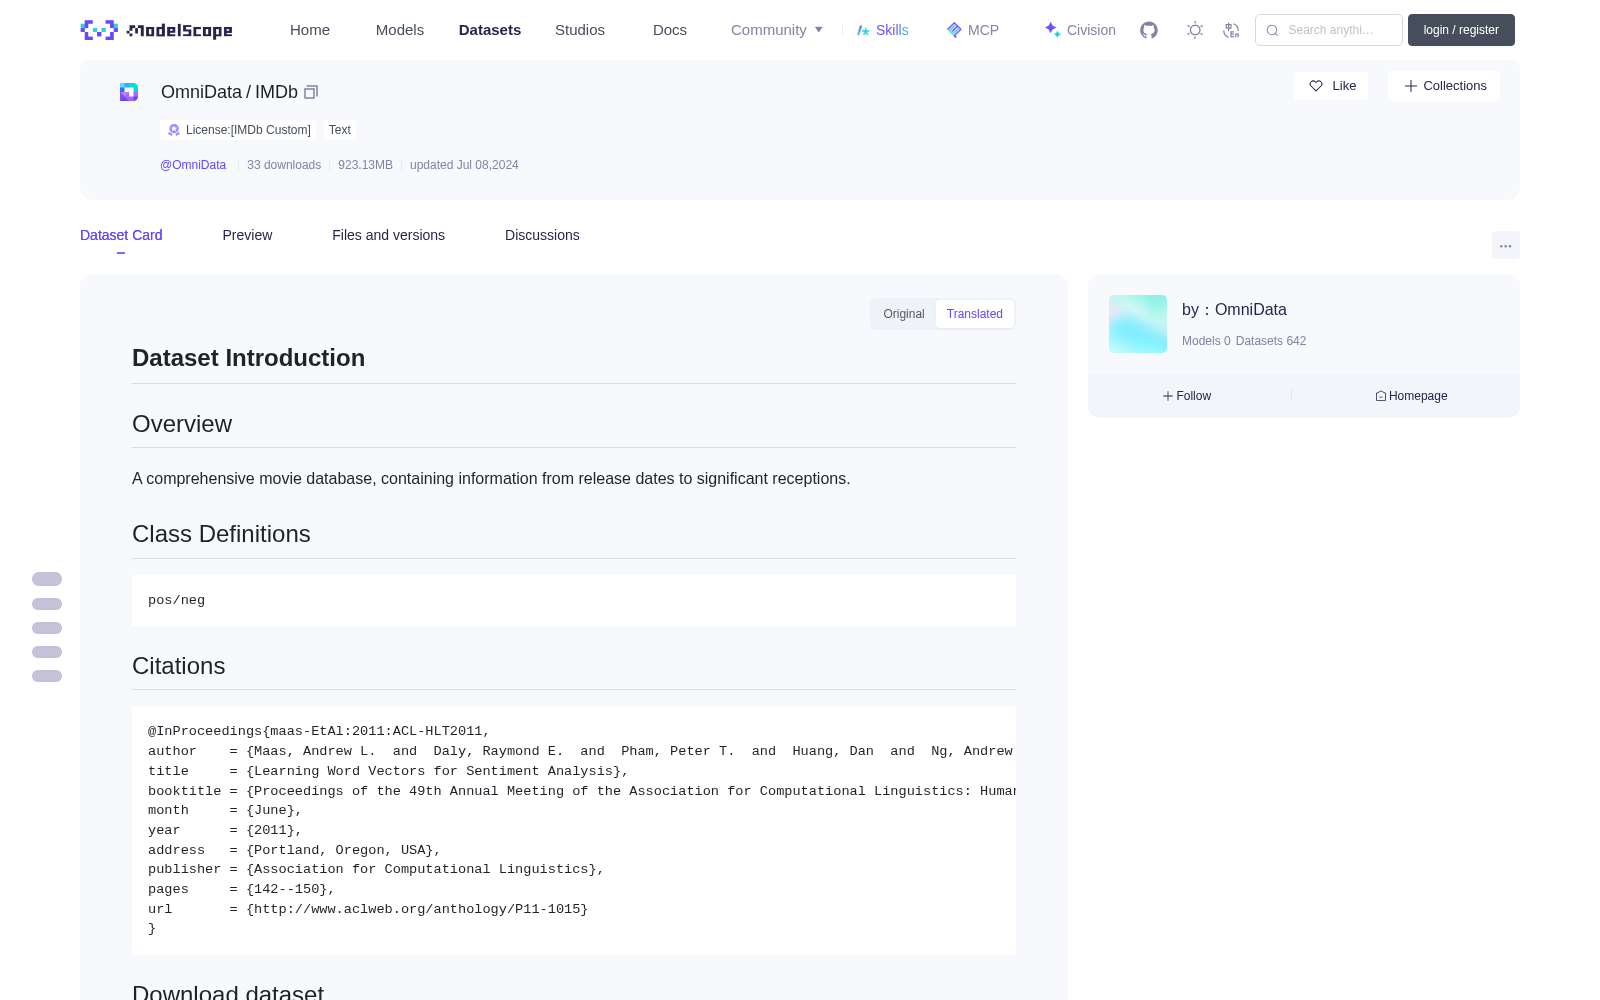This screenshot has height=1000, width=1600.
Task: Open the Discussions tab
Action: (542, 235)
